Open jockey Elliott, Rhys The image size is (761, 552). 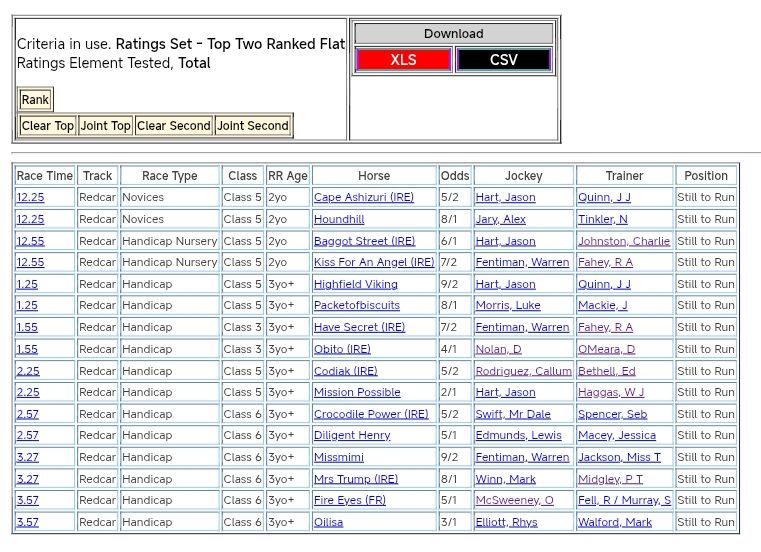[506, 522]
